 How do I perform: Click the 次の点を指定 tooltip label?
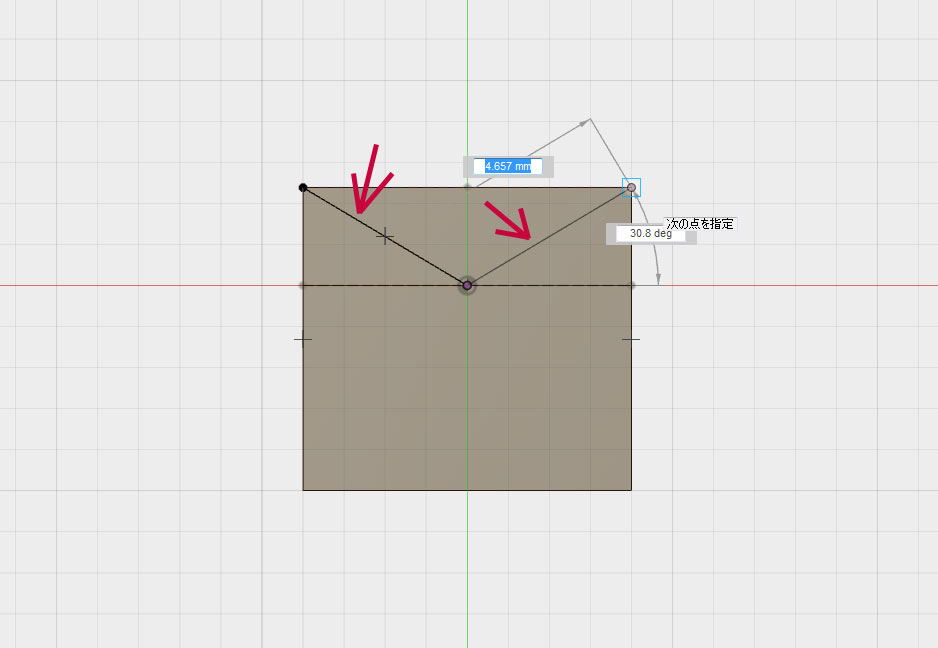pyautogui.click(x=700, y=224)
